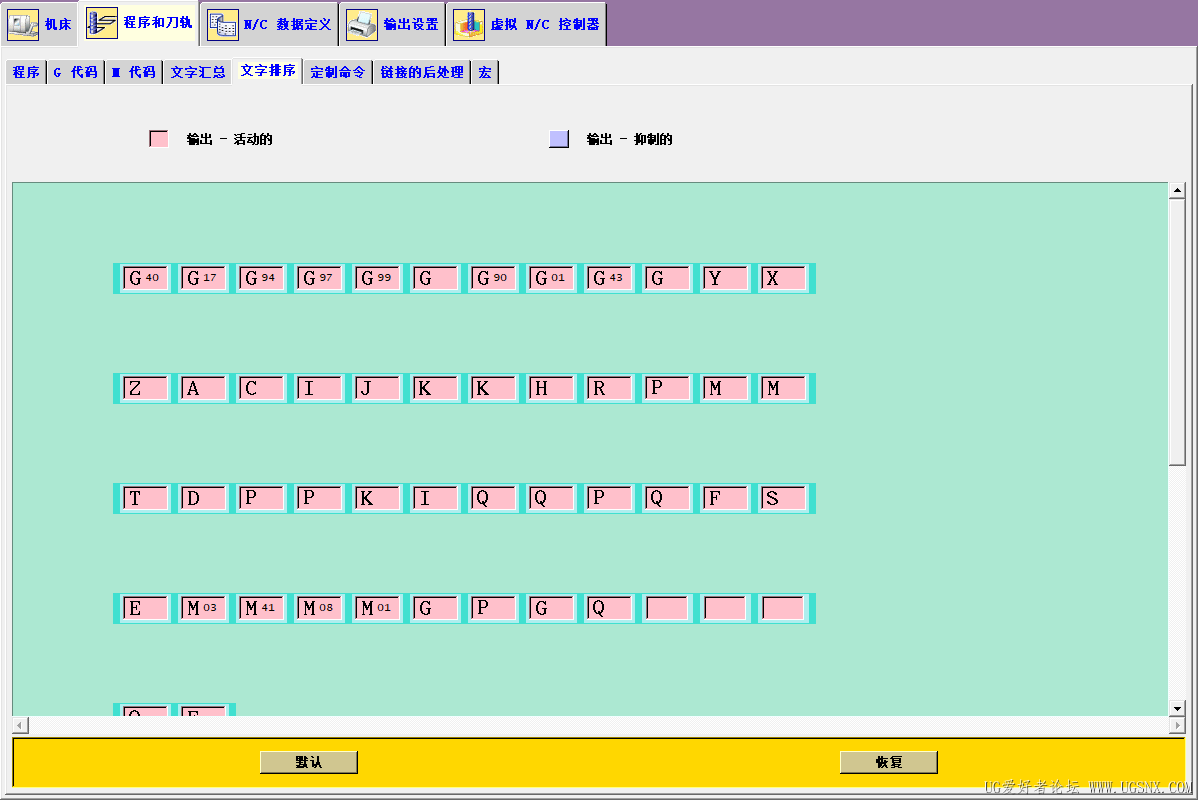The image size is (1198, 800).
Task: Toggle the M03 word block
Action: (203, 608)
